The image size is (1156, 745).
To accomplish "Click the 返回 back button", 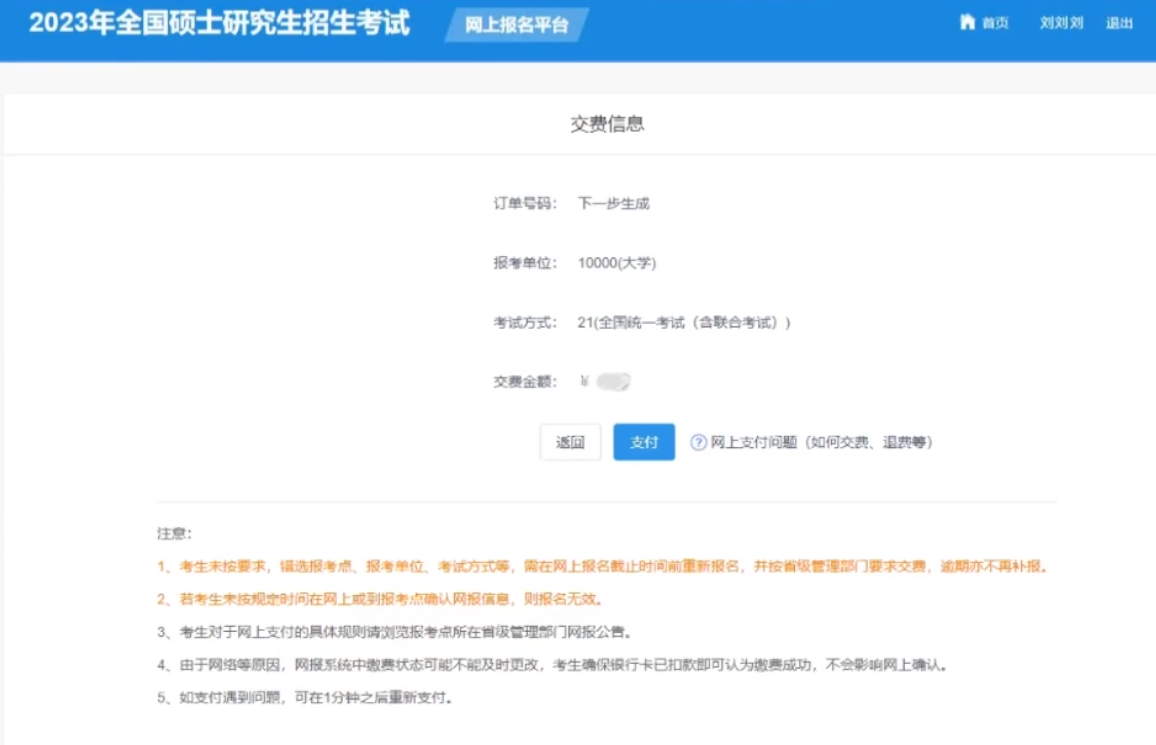I will [570, 441].
